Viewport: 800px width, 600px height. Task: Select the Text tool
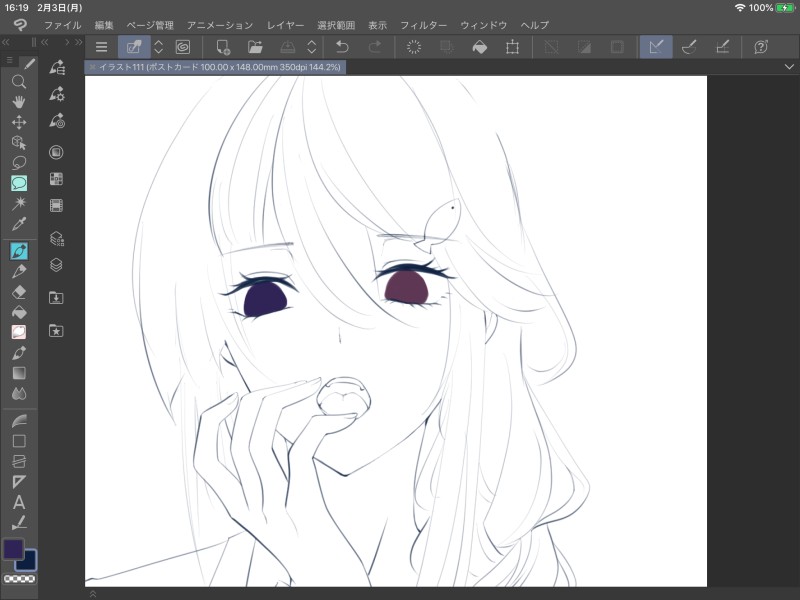[x=19, y=503]
